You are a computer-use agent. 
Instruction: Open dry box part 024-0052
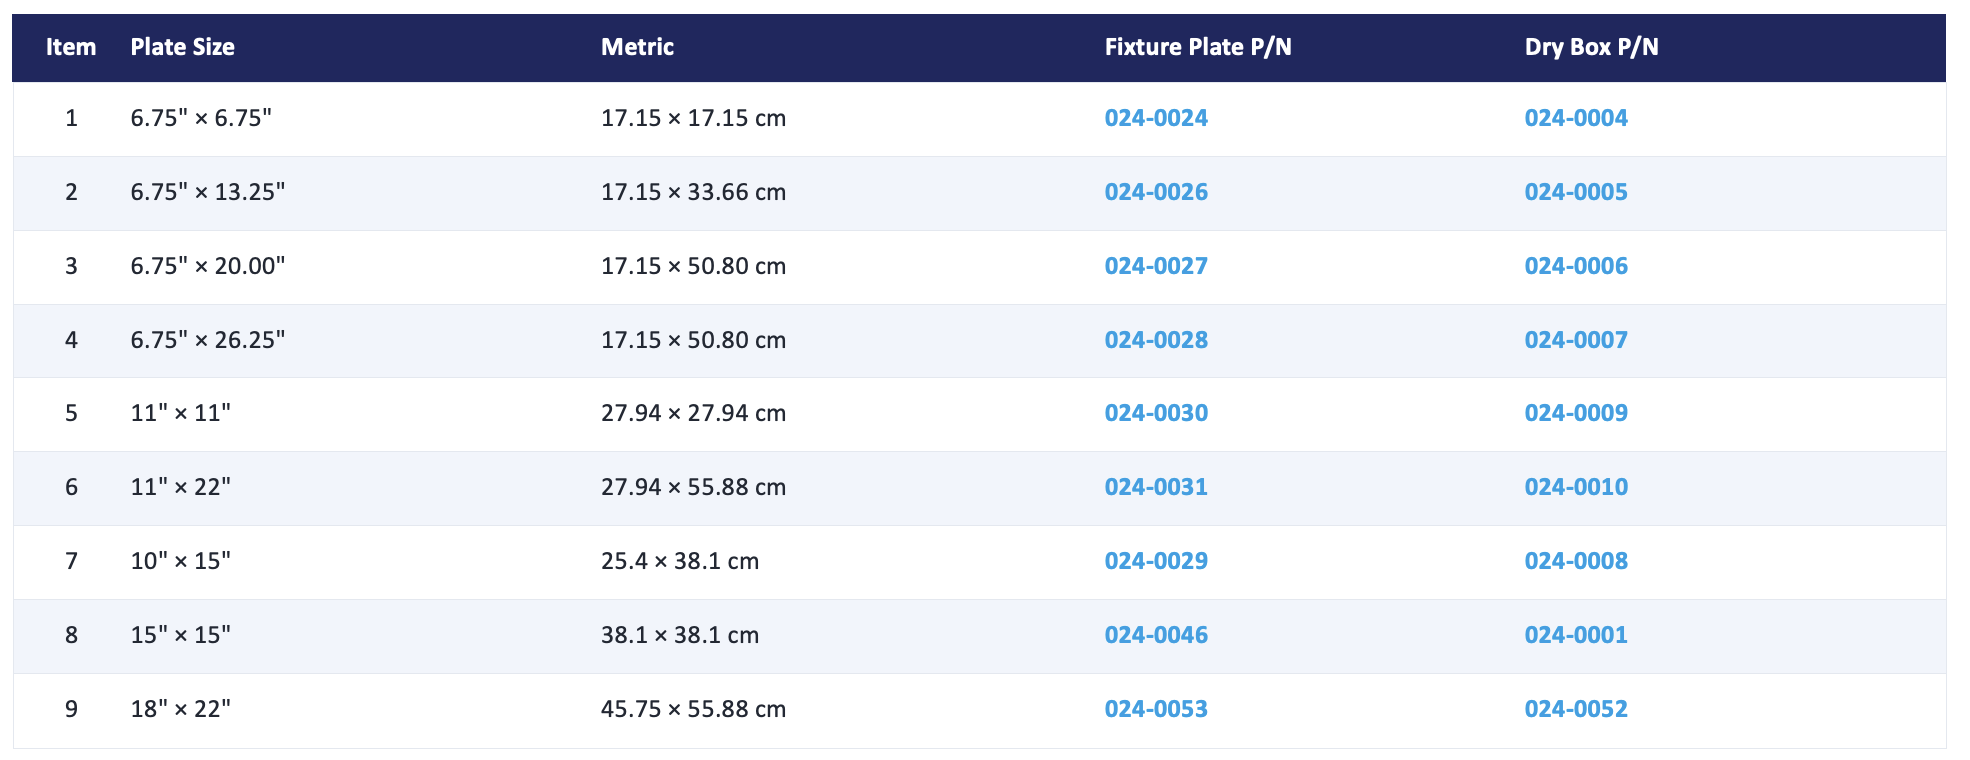[1576, 709]
